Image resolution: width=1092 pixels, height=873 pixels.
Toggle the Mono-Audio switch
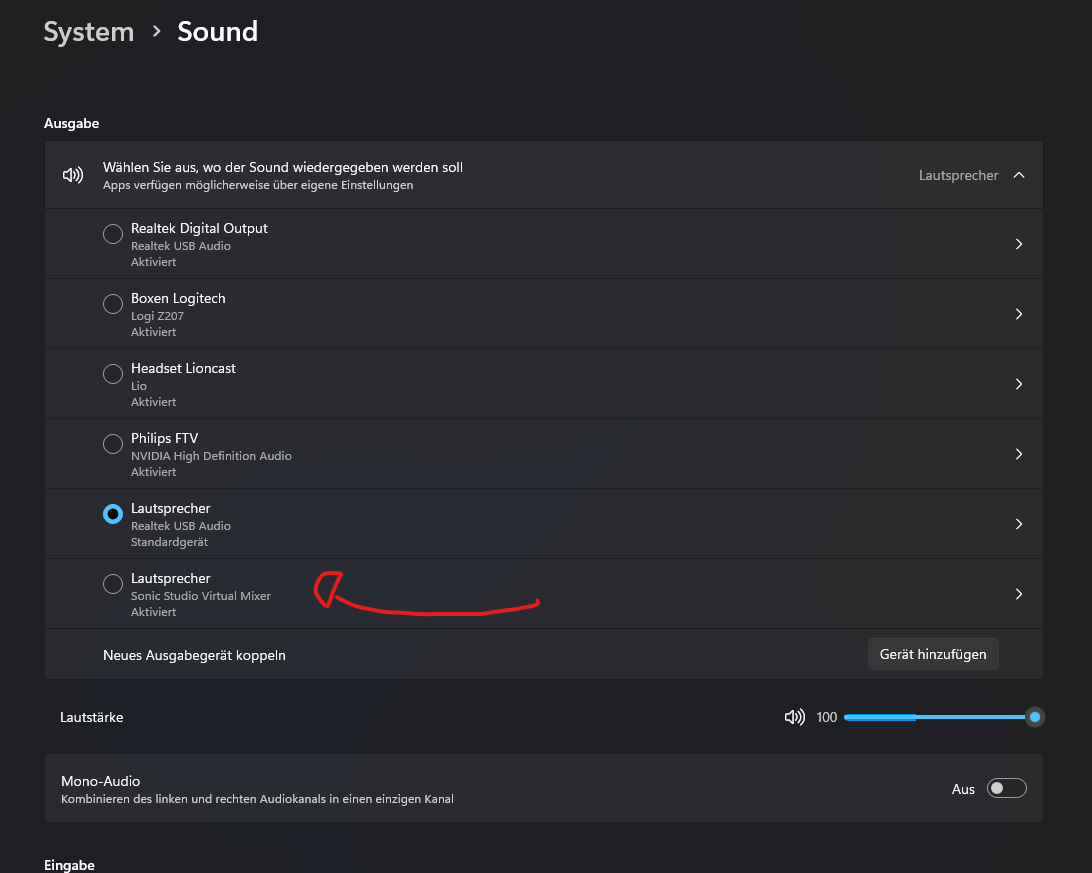(1006, 789)
